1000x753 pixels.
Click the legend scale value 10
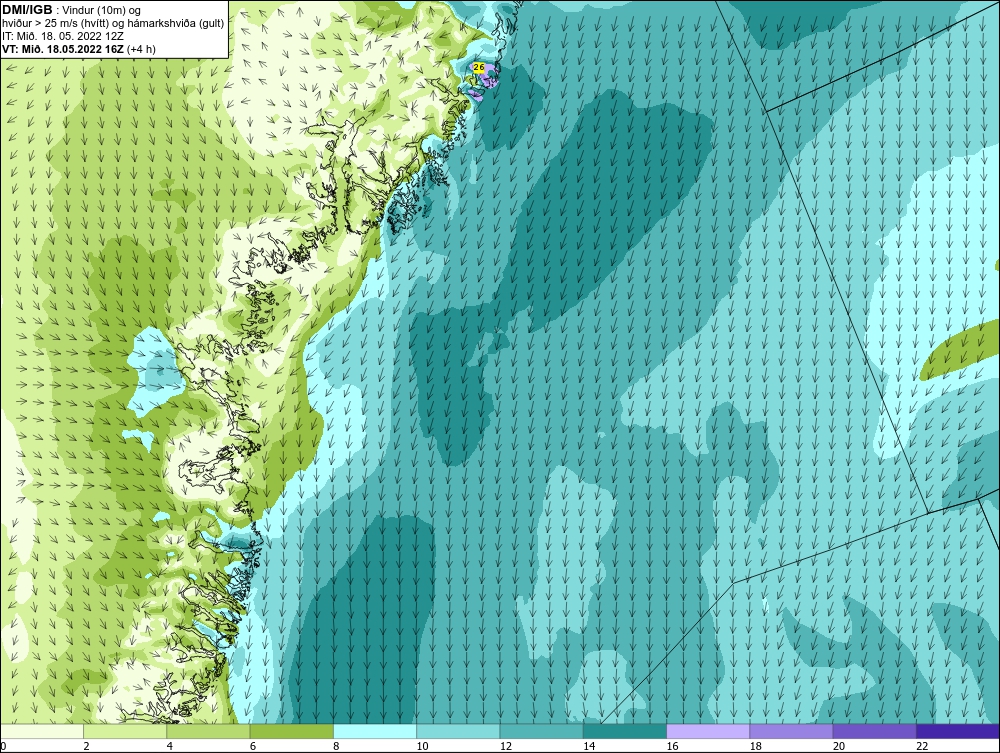click(422, 746)
